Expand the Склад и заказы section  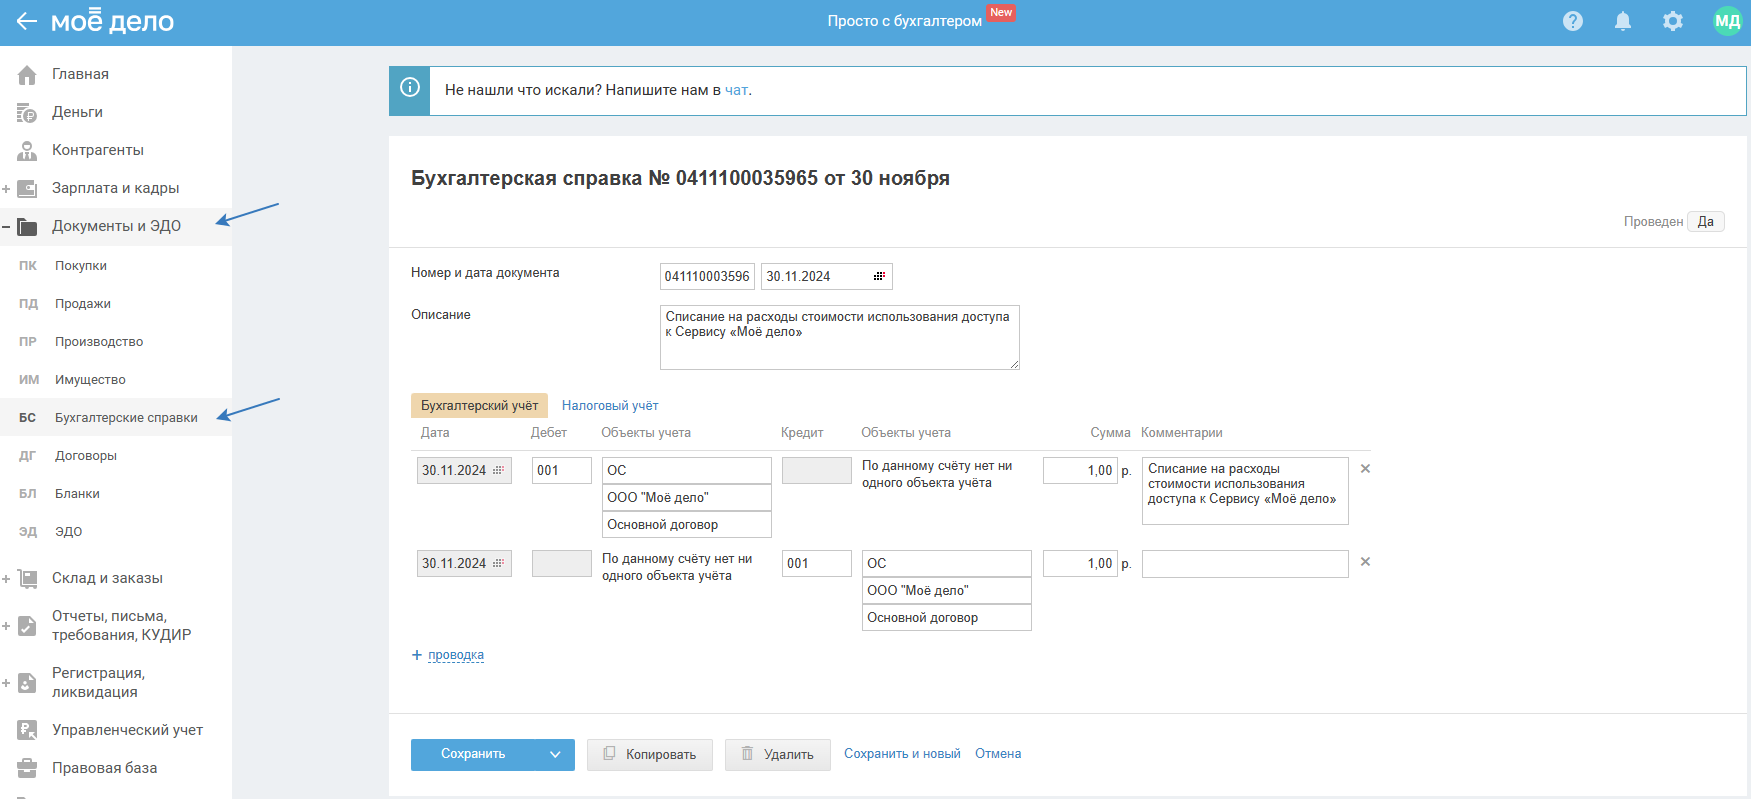tap(6, 579)
